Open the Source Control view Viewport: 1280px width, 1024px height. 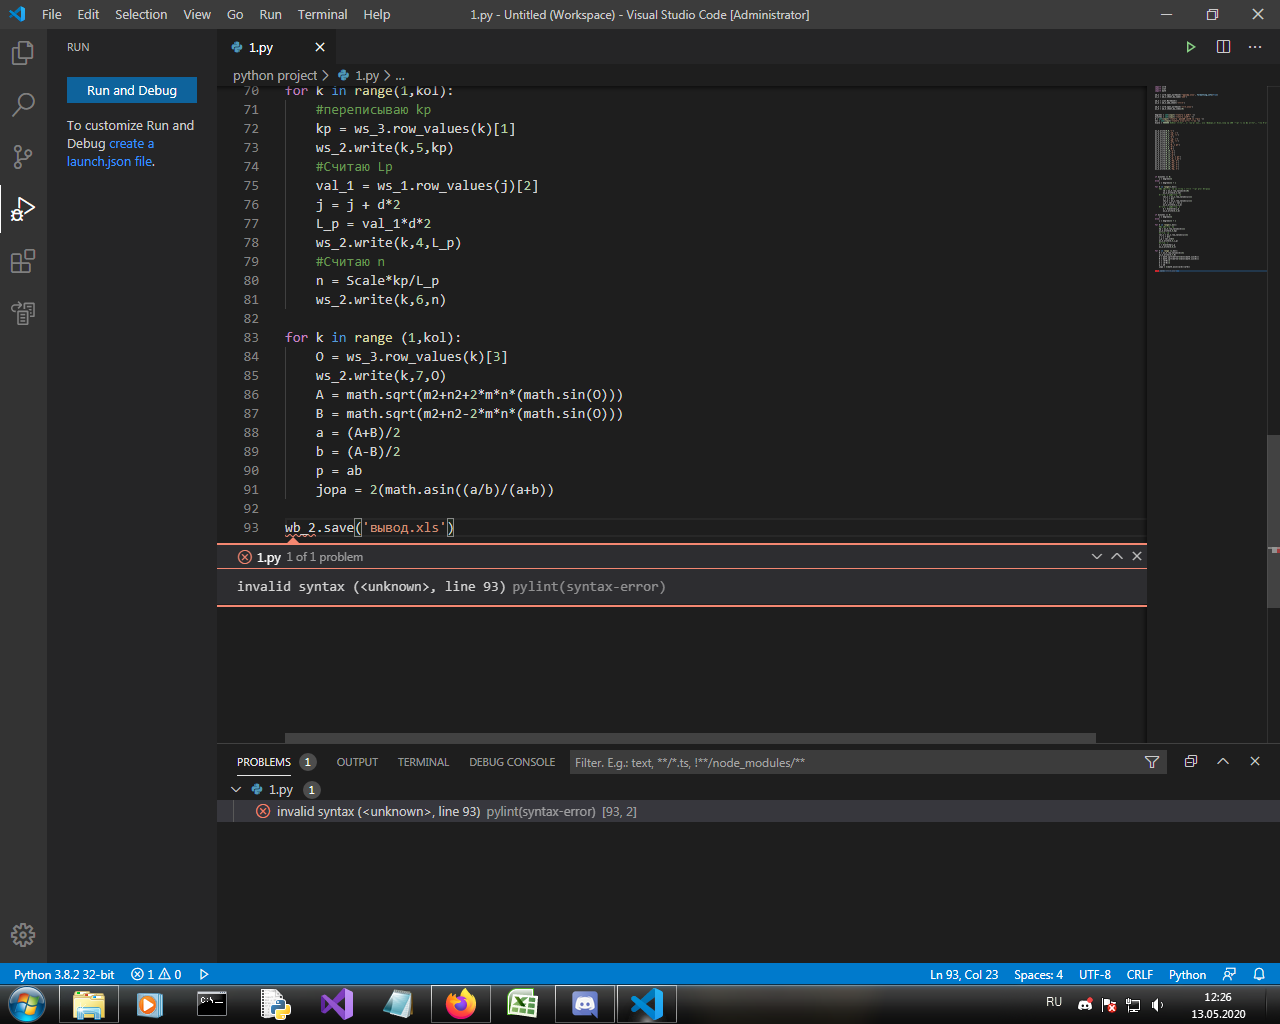23,157
